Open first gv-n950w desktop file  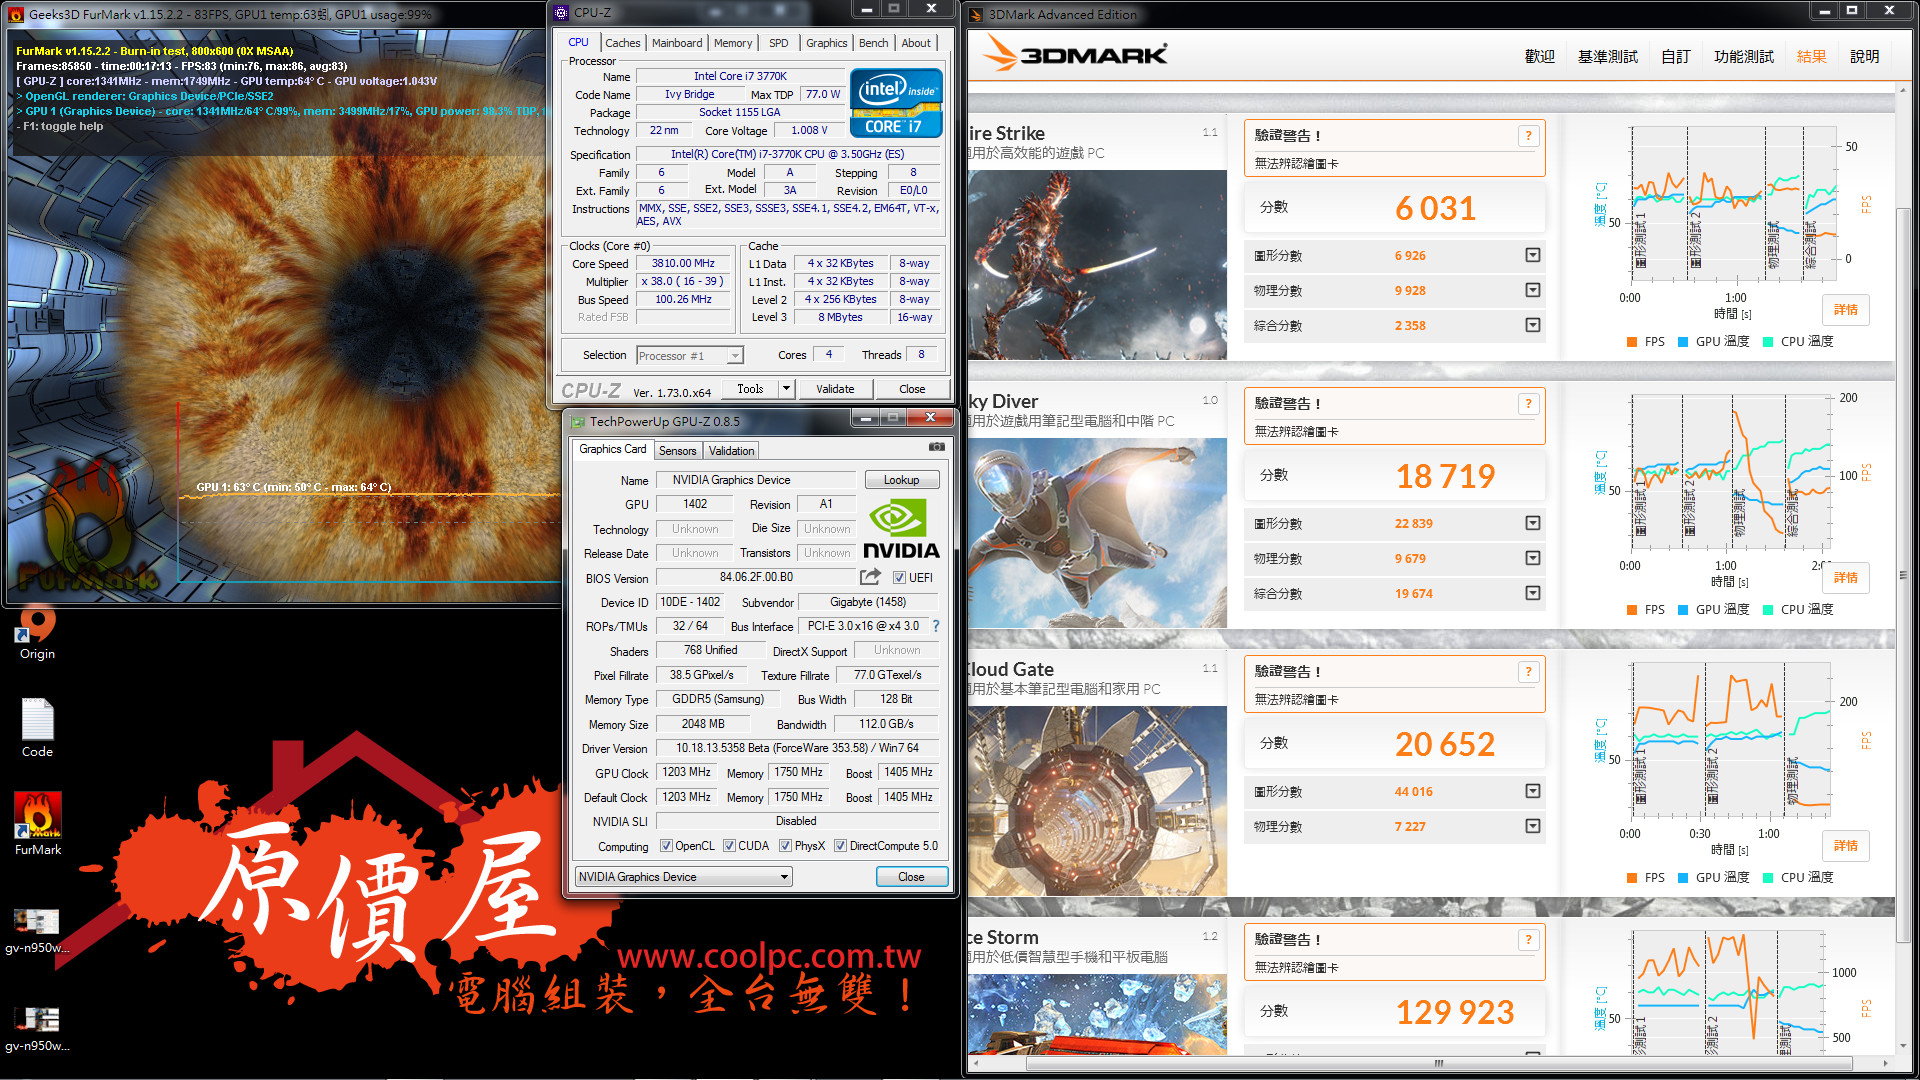(x=37, y=930)
